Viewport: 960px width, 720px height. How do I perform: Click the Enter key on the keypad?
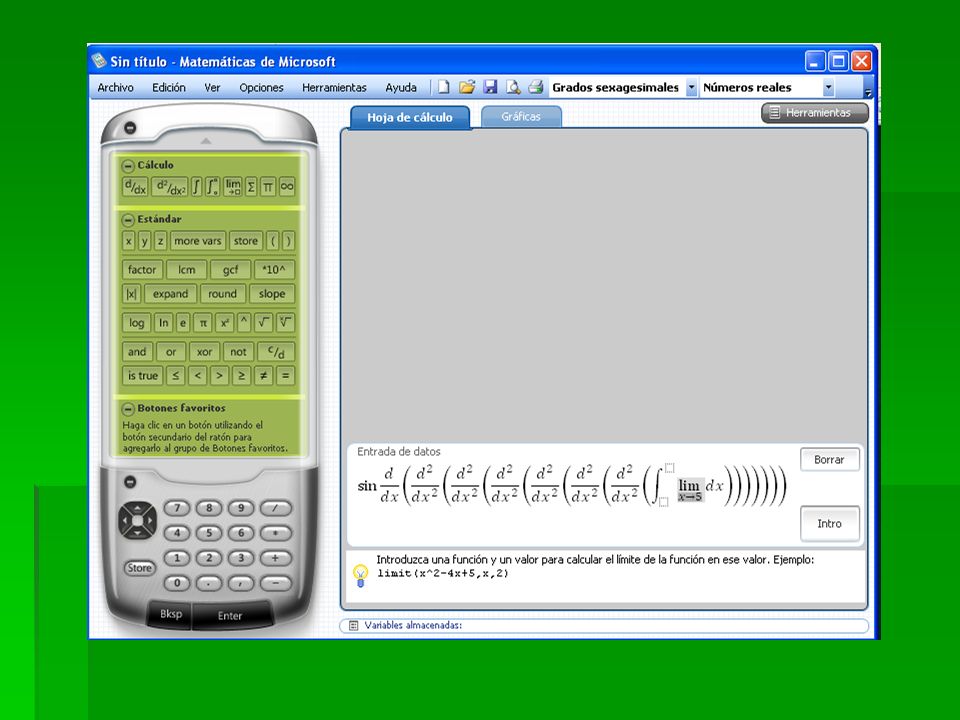coord(230,615)
